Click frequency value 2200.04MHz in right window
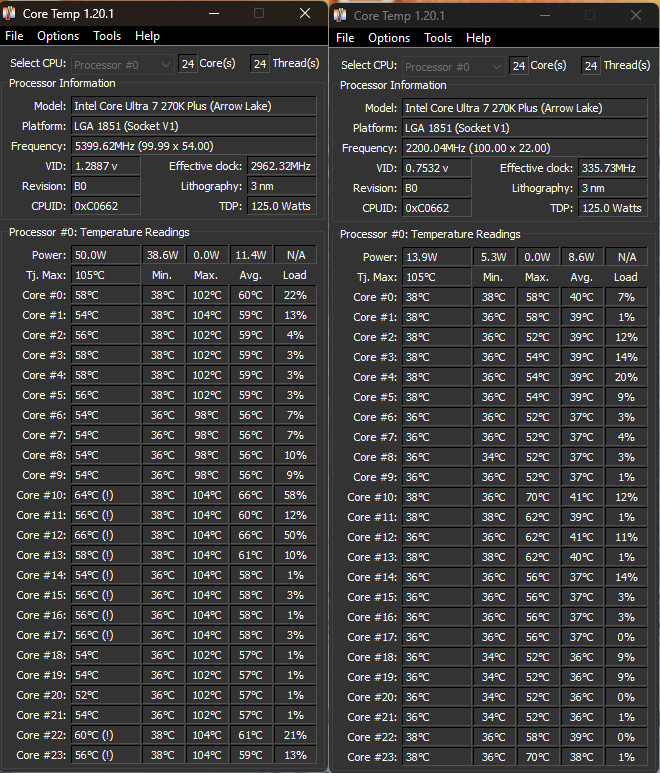This screenshot has height=773, width=660. [x=525, y=148]
